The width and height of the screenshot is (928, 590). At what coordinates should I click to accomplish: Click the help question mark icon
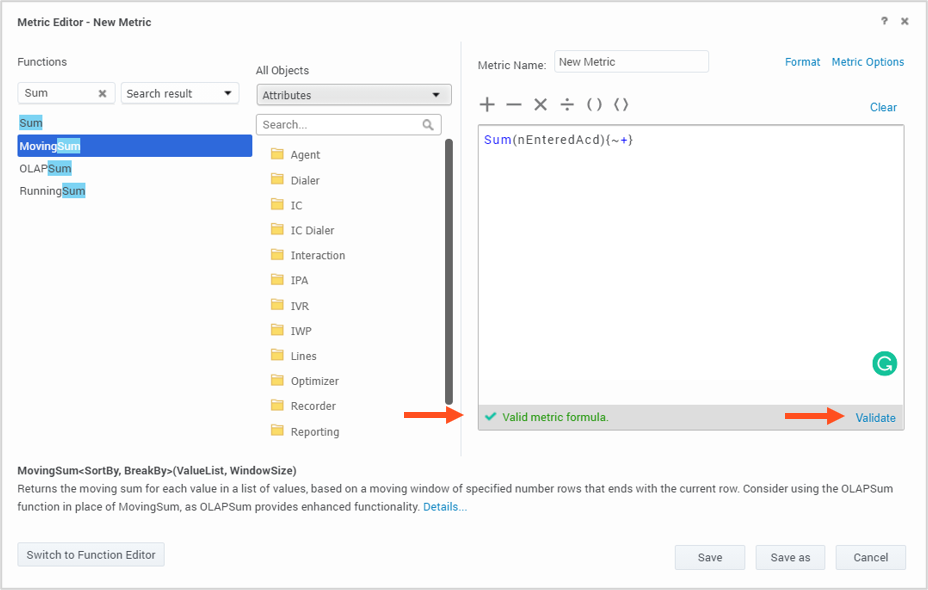[x=884, y=21]
